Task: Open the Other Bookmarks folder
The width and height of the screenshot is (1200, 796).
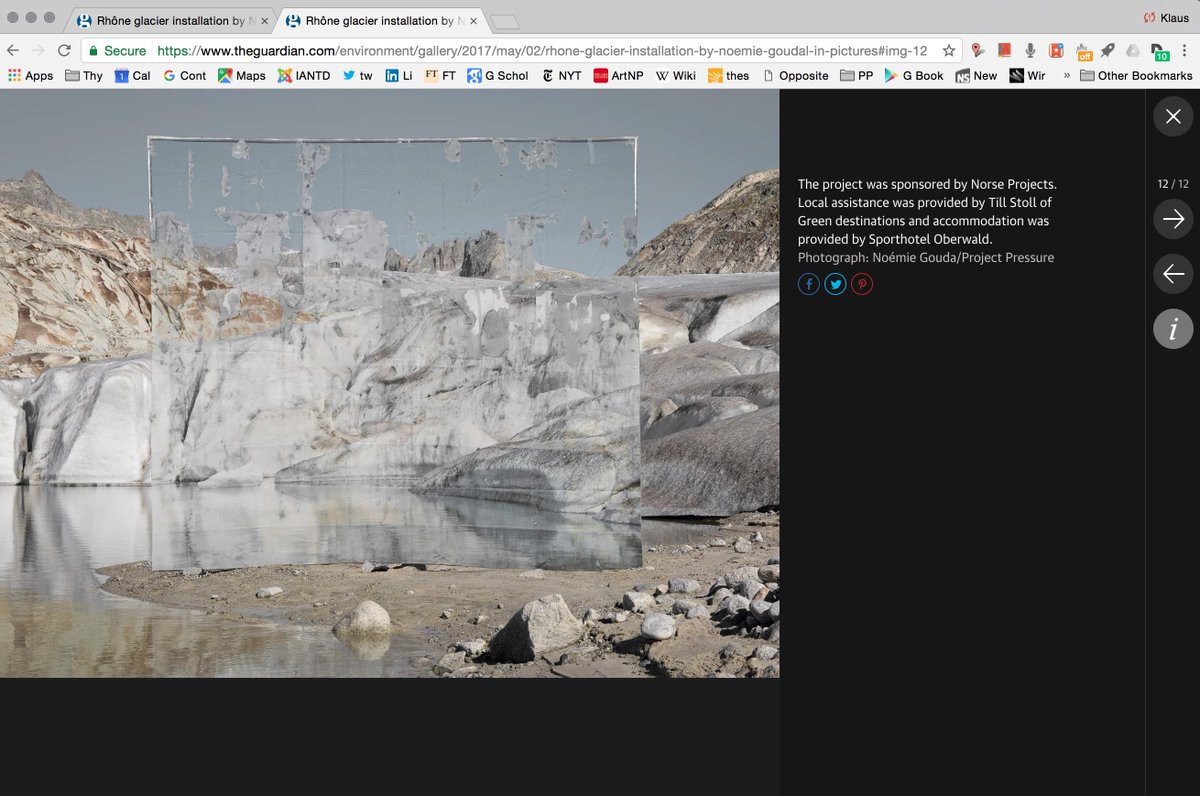Action: coord(1136,75)
